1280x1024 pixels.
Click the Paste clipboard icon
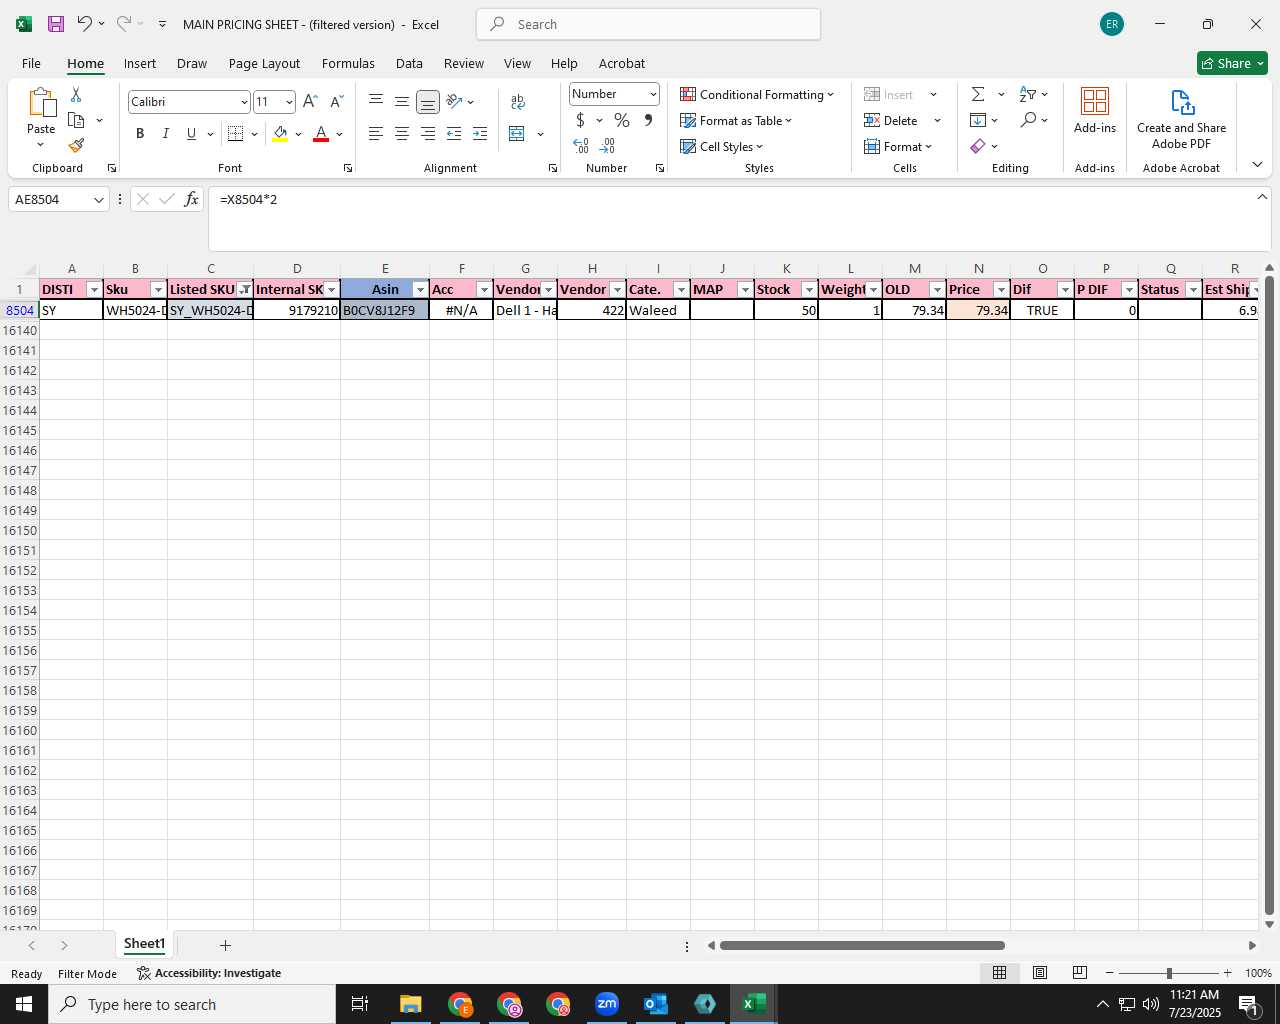[41, 102]
